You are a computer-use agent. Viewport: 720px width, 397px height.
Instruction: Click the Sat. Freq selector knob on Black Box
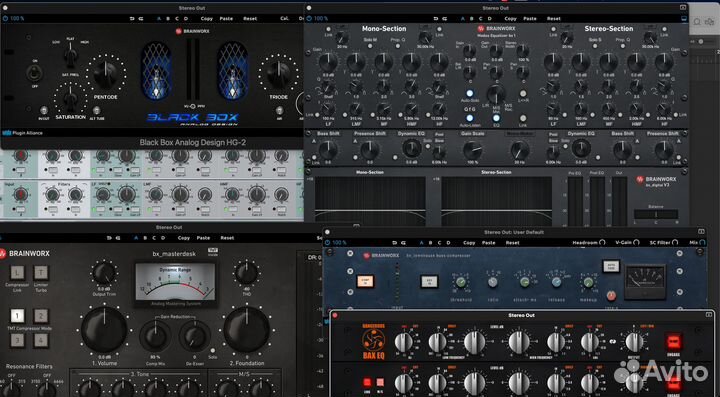[x=71, y=56]
